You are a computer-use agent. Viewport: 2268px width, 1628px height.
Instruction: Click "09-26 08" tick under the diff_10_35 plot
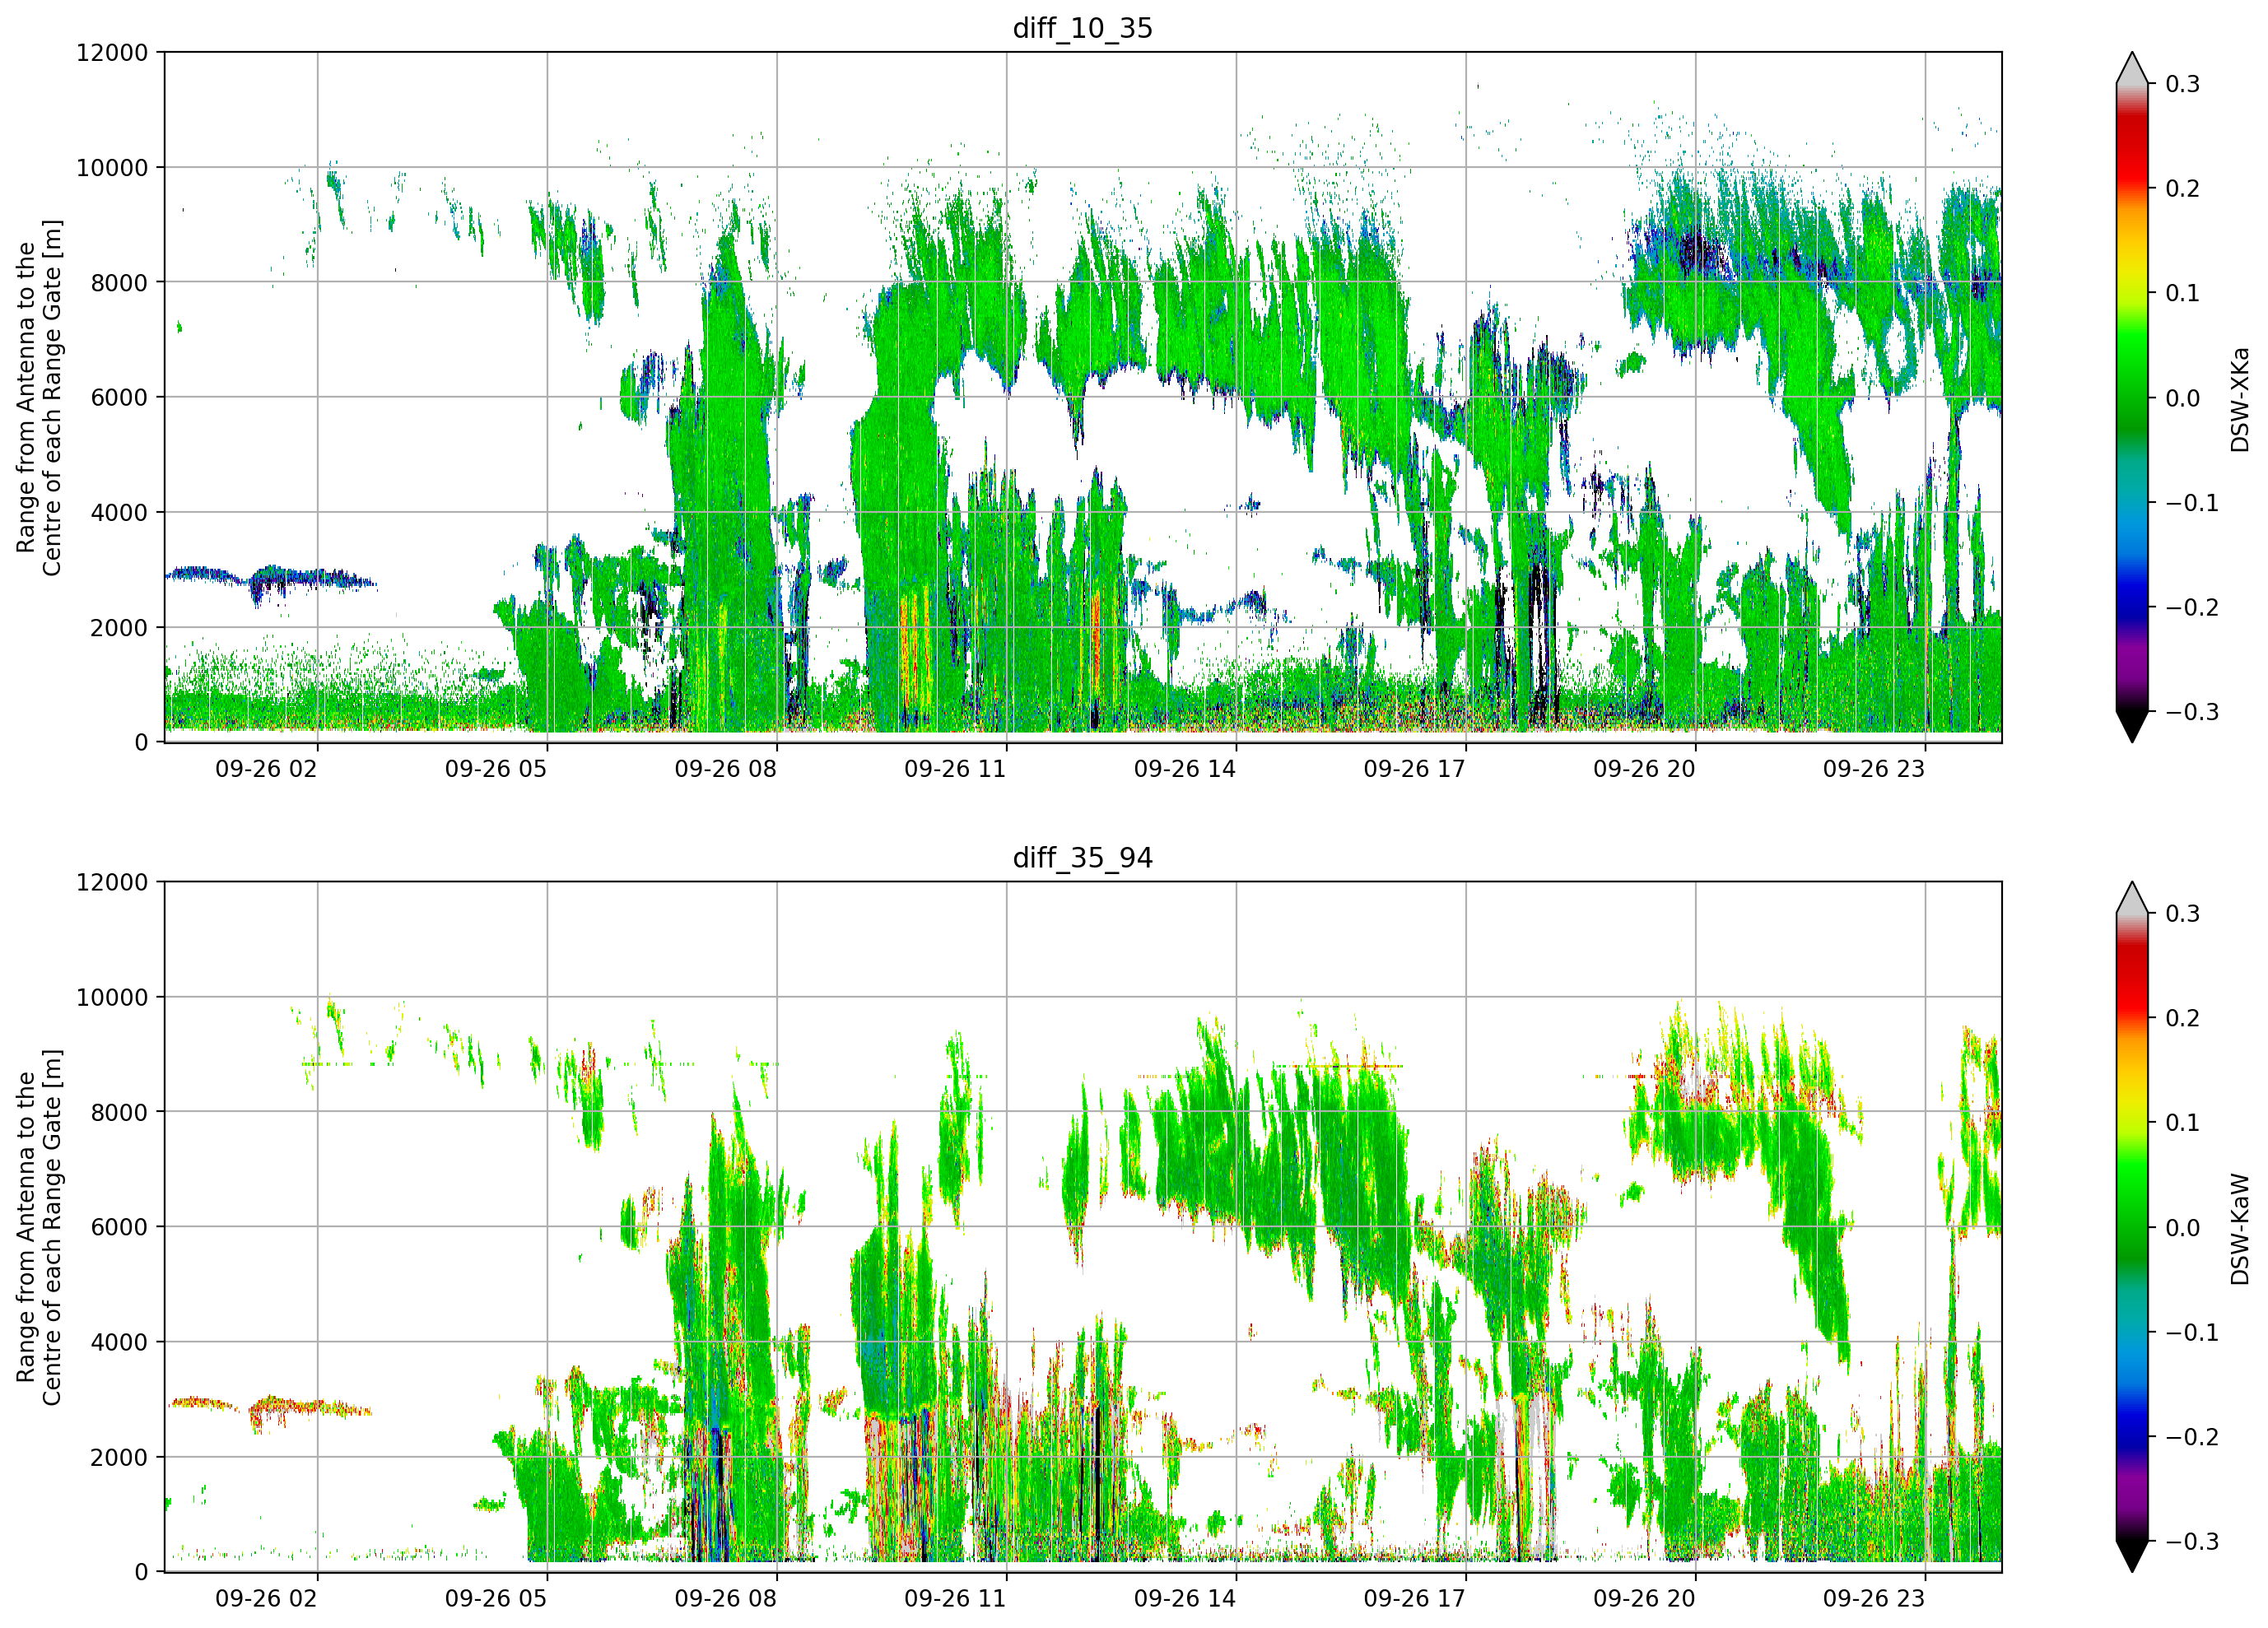725,769
